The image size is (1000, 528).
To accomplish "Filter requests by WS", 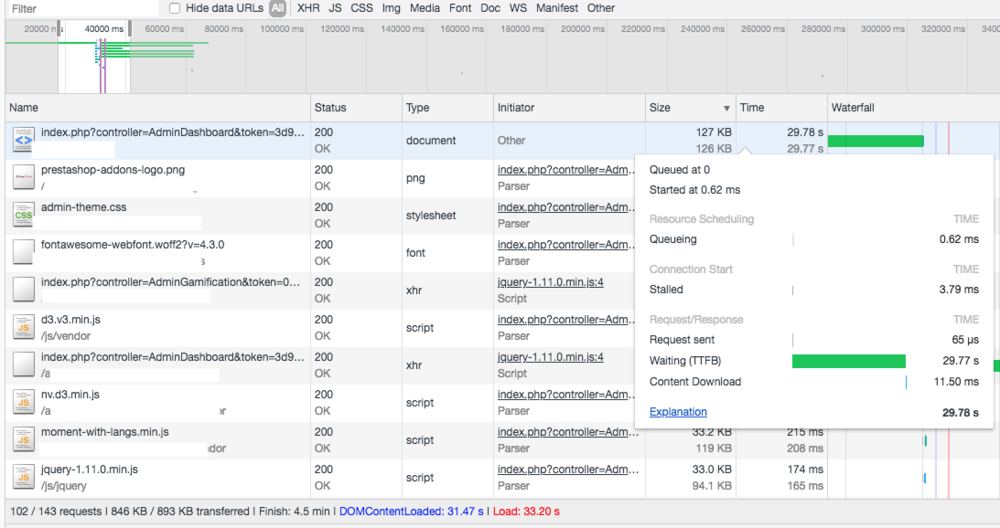I will [518, 8].
